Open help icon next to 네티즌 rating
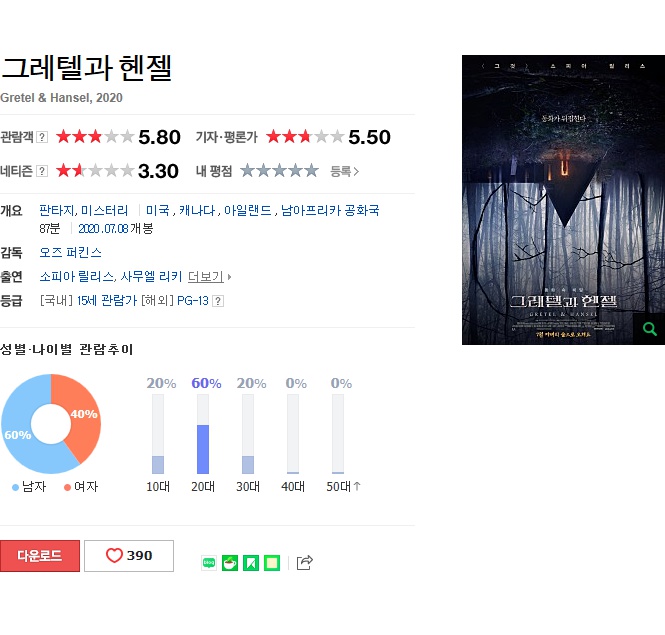 pyautogui.click(x=42, y=171)
